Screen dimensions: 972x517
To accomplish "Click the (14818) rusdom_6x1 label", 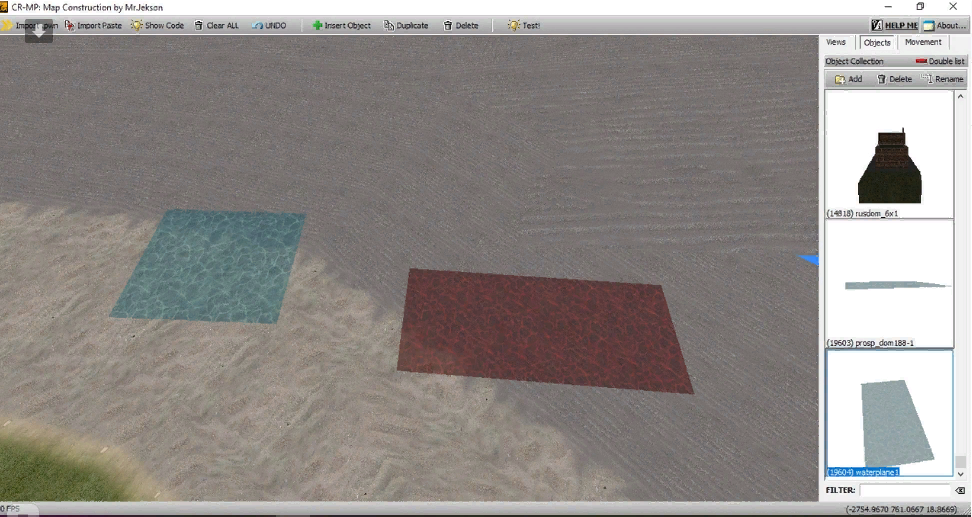I will coord(862,213).
